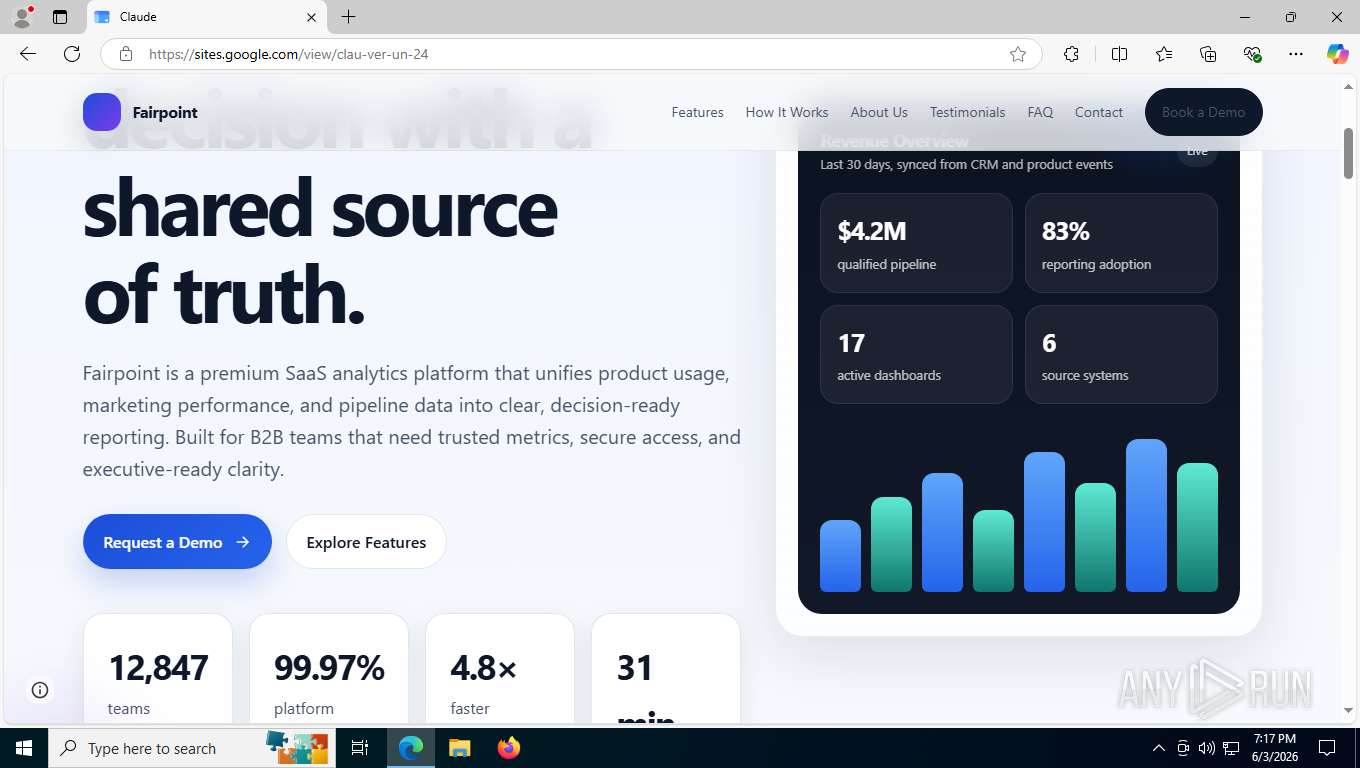Click the Fairpoint logo icon

102,112
